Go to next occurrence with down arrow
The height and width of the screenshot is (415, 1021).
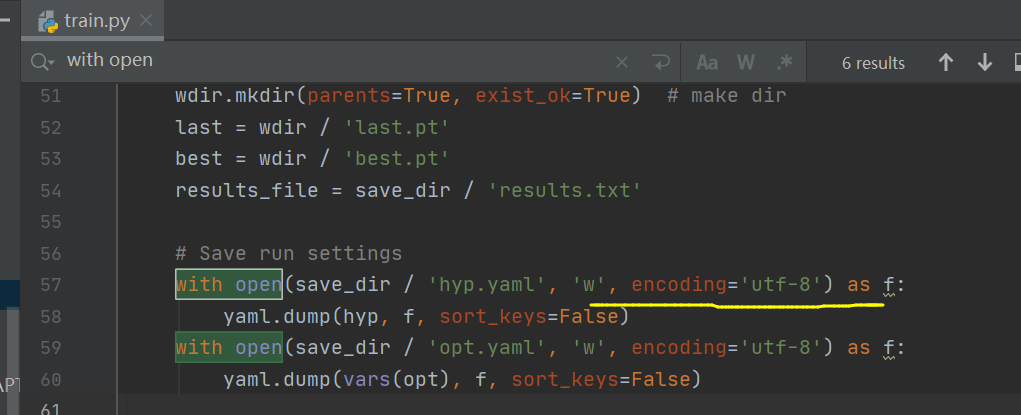point(985,63)
